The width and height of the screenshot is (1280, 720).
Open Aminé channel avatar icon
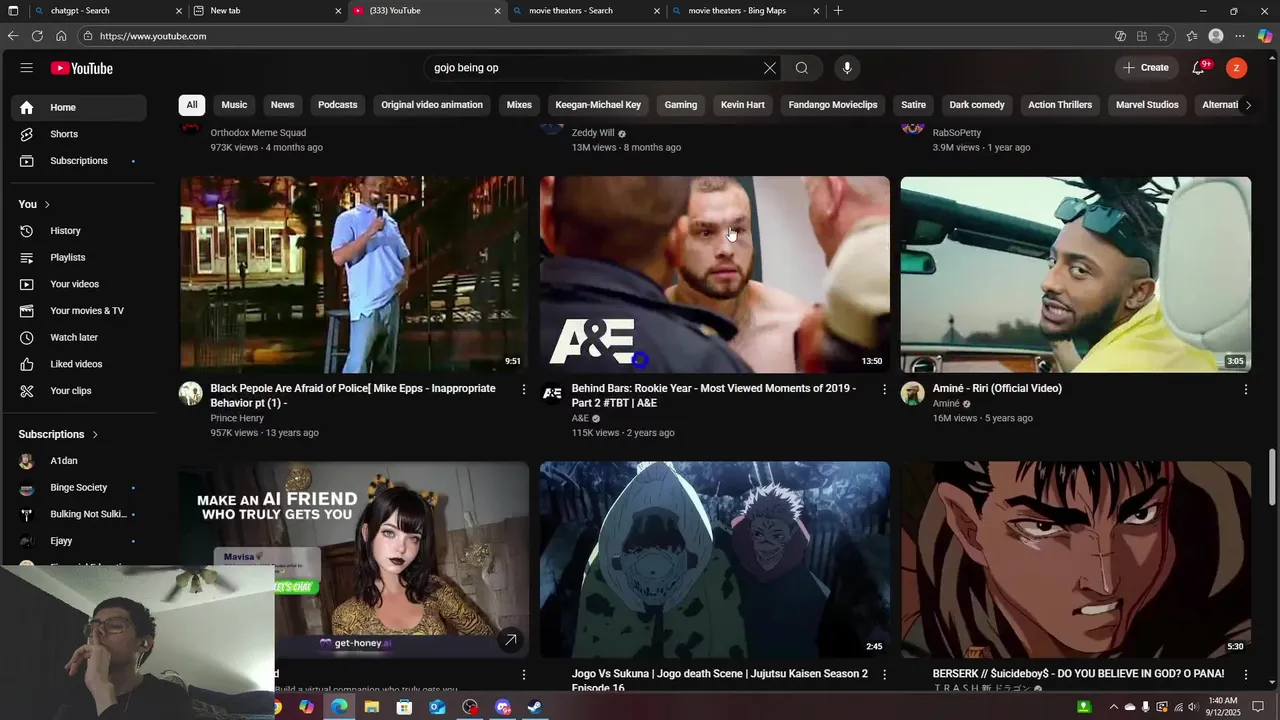point(912,393)
